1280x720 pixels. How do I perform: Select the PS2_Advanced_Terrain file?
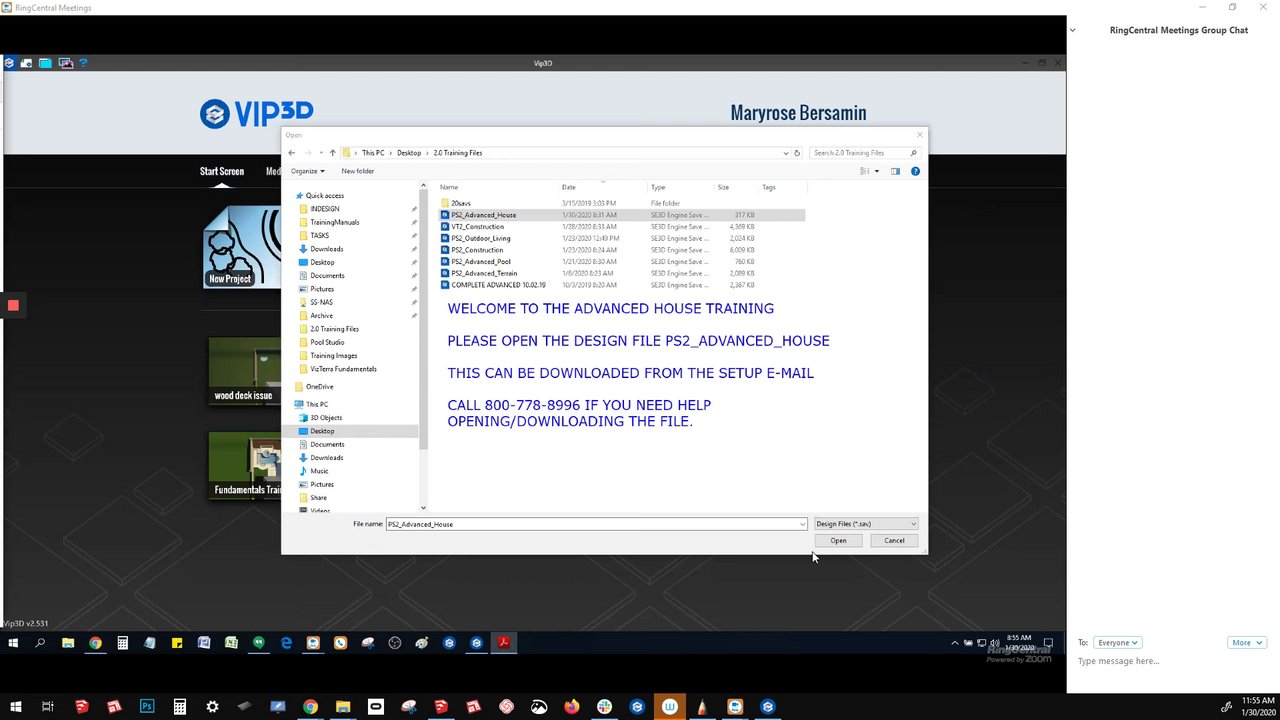[484, 273]
